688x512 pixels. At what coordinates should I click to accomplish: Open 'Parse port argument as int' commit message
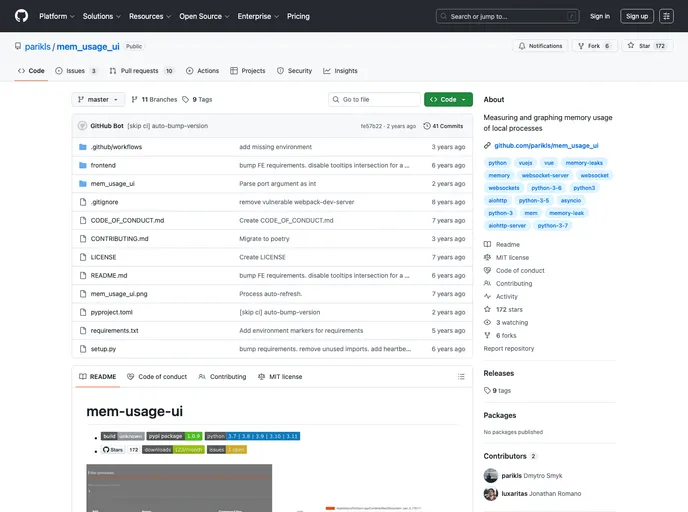(x=278, y=184)
